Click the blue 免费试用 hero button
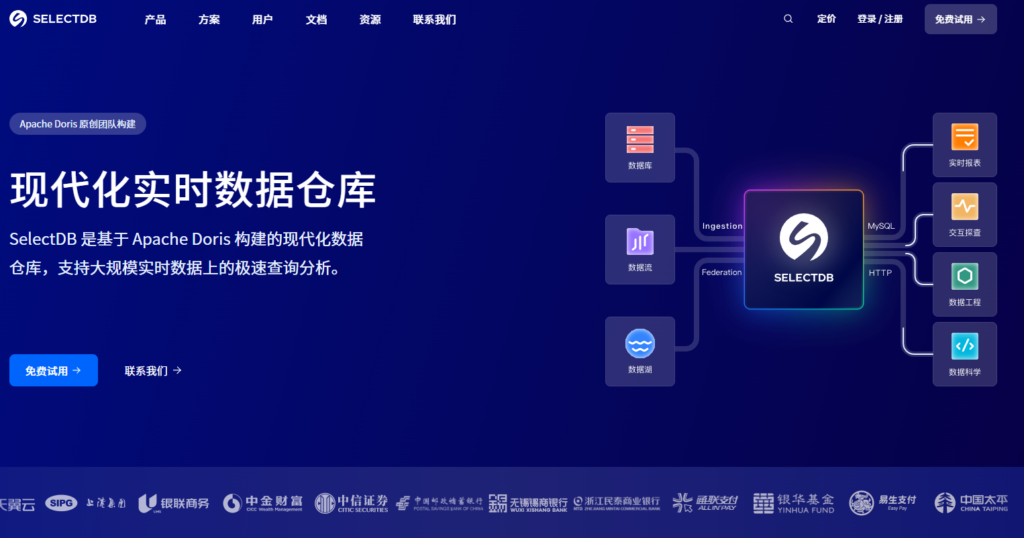The image size is (1024, 538). click(53, 370)
